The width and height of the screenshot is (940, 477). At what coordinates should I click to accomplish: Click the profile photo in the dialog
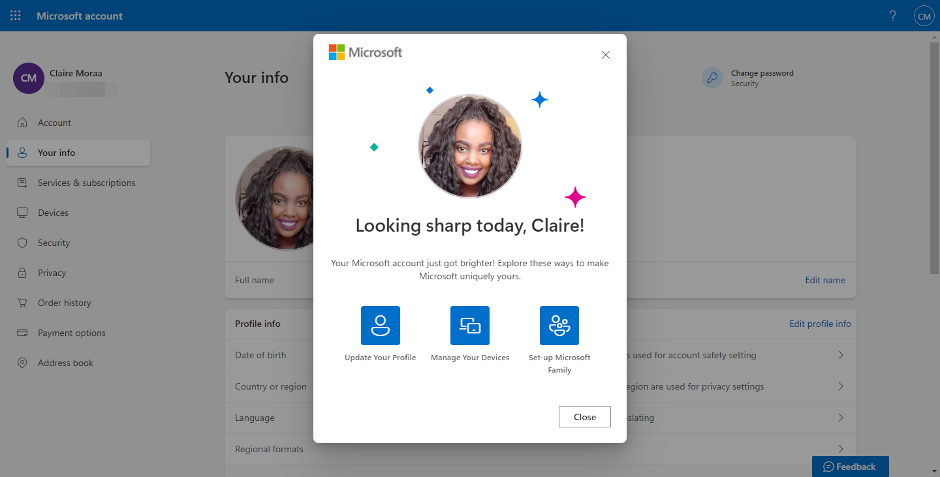(470, 146)
